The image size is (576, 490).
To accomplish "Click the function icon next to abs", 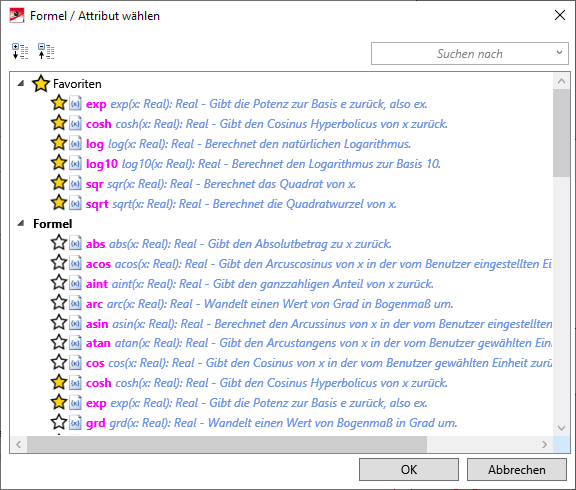I will pyautogui.click(x=75, y=244).
